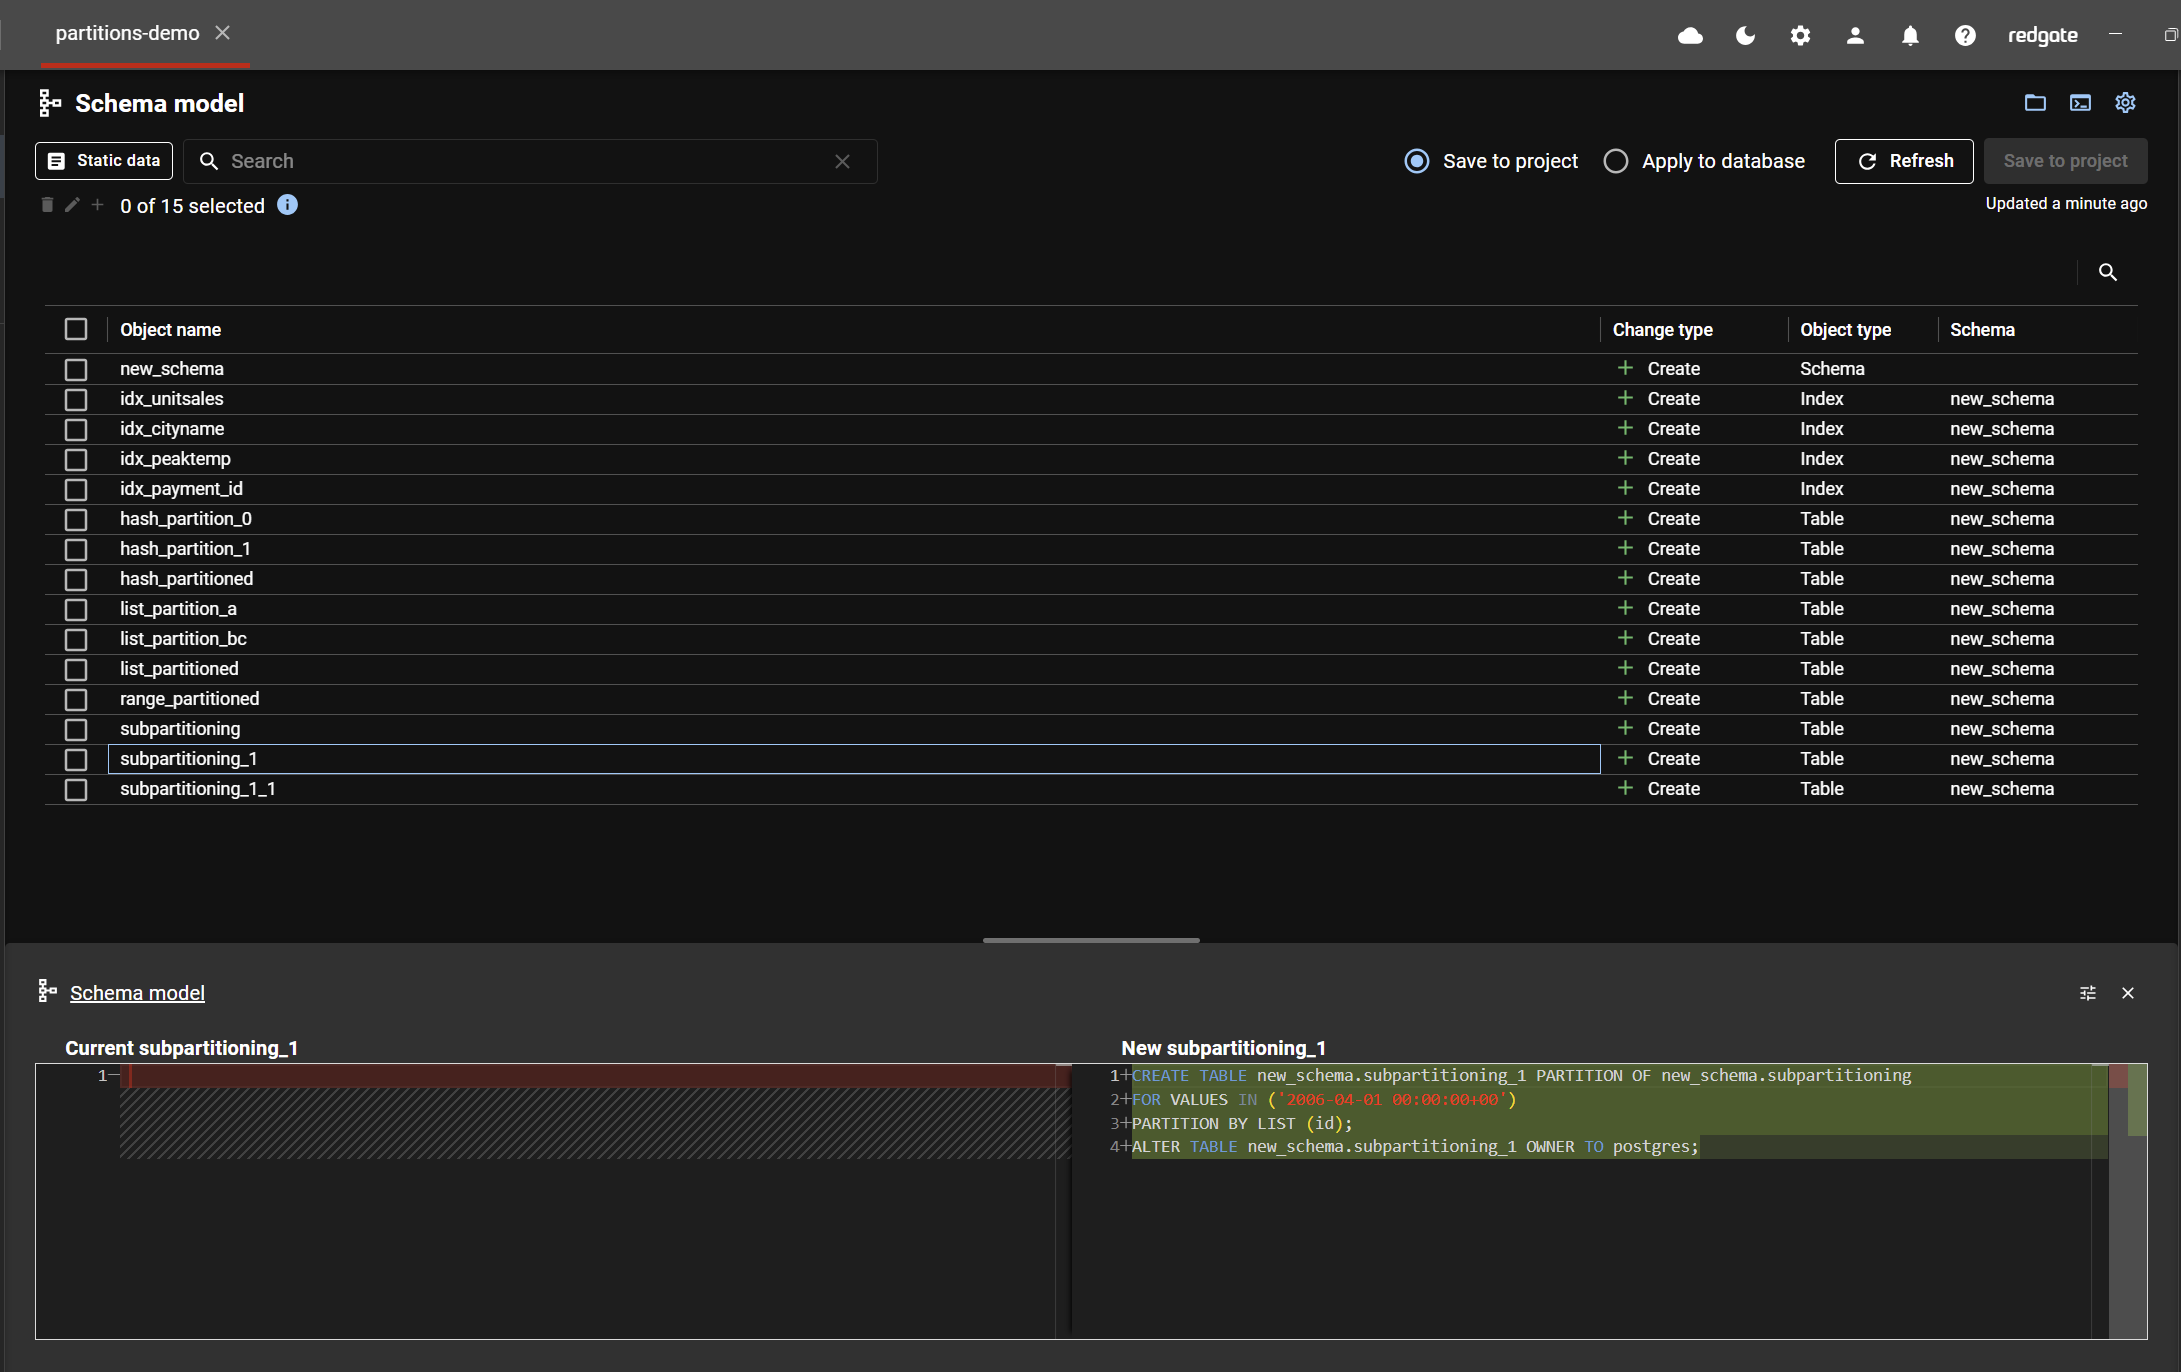Click the redgate logo
Viewport: 2181px width, 1372px height.
[2042, 36]
